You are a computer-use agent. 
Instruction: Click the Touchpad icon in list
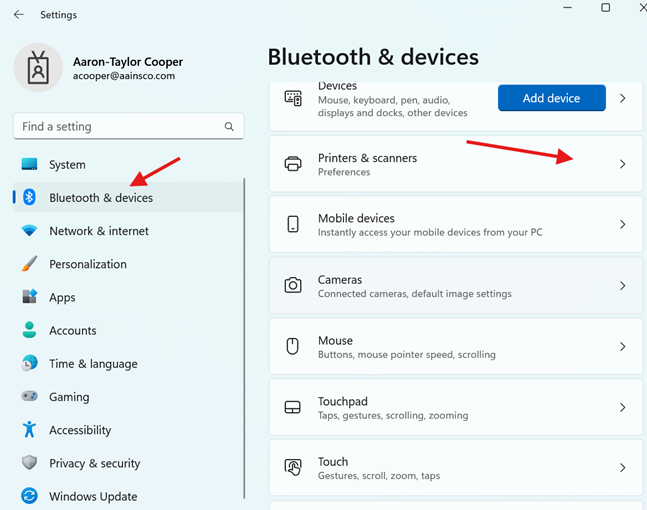point(293,408)
